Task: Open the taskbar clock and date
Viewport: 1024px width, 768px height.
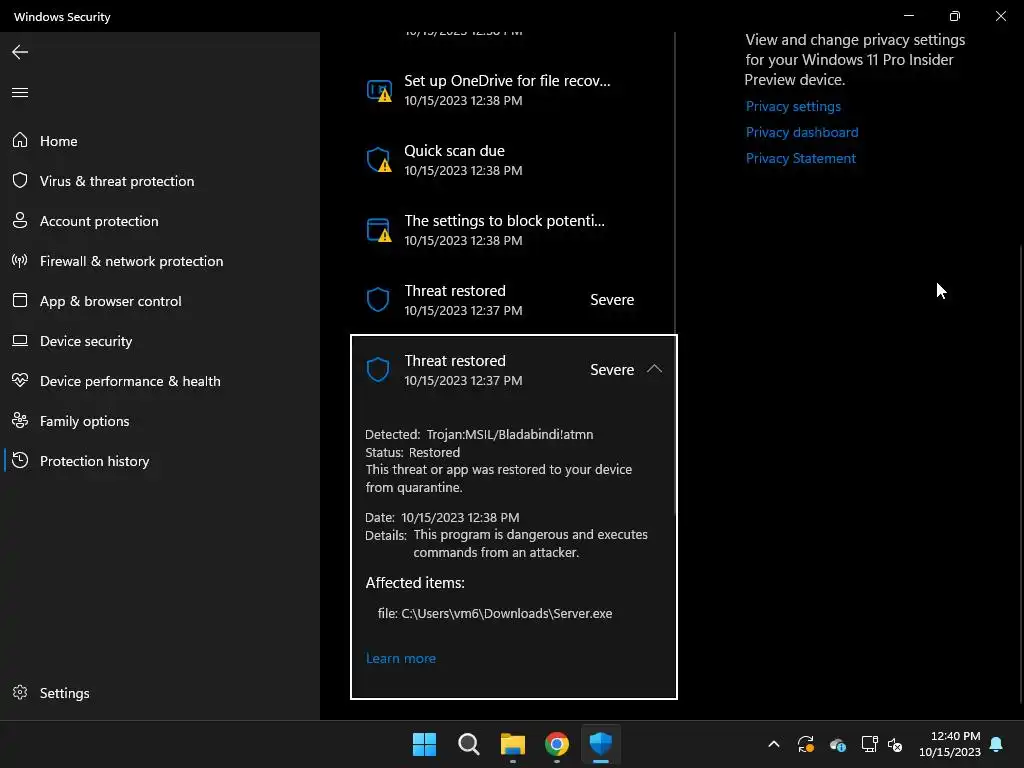Action: pyautogui.click(x=950, y=744)
